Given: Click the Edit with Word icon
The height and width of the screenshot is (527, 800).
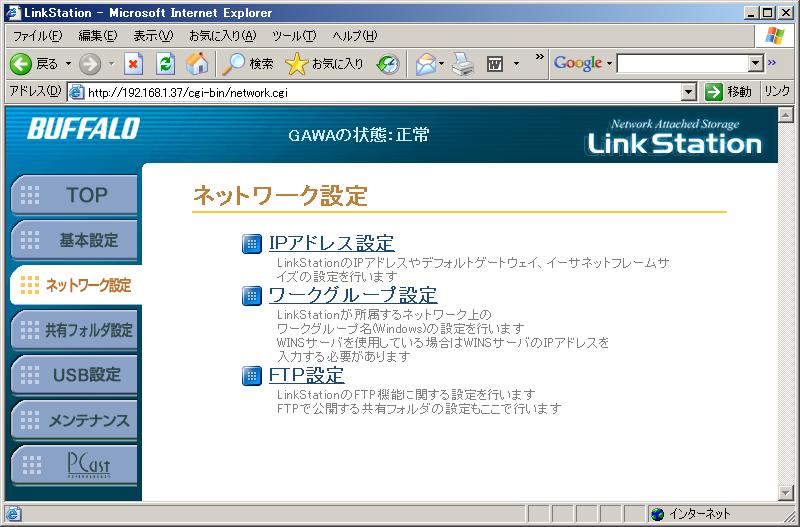Looking at the screenshot, I should [495, 64].
